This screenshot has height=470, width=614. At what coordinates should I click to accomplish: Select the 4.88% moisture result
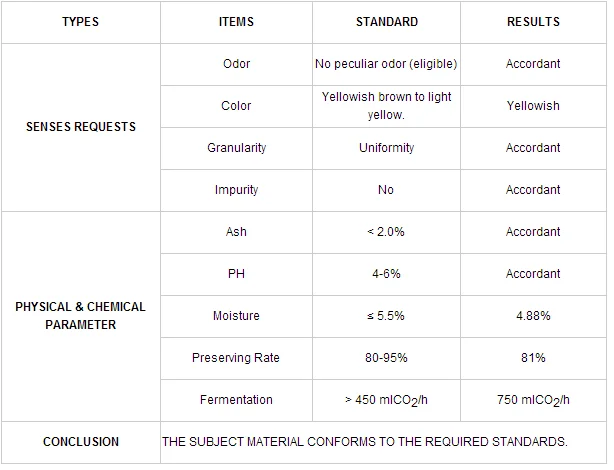pyautogui.click(x=533, y=316)
